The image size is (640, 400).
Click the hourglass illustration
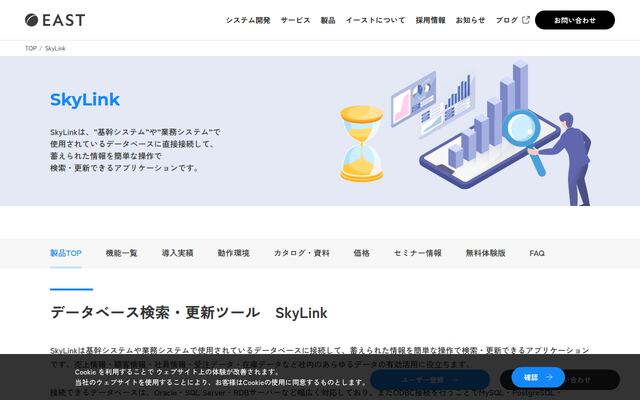[x=362, y=144]
